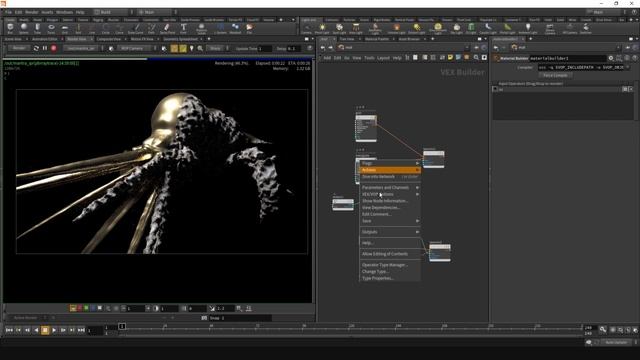Expand Parameters and Channels submenu
640x360 pixels.
pos(390,187)
